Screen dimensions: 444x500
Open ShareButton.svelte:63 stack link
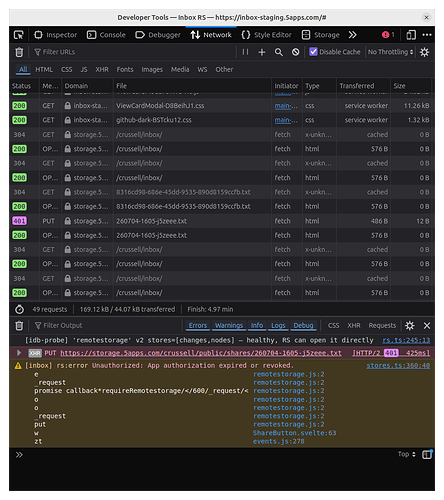coord(294,433)
